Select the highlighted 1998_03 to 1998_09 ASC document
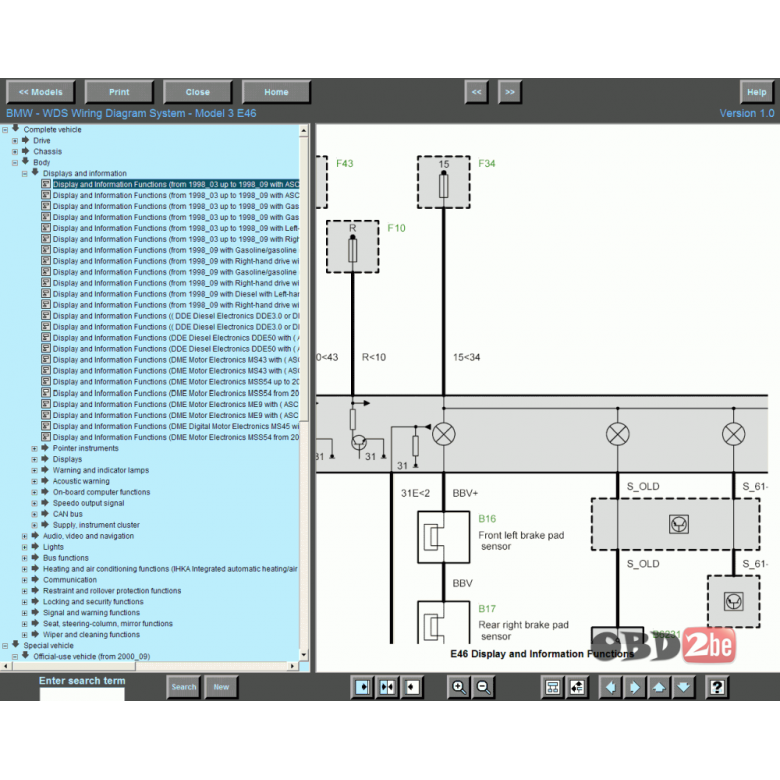 176,185
